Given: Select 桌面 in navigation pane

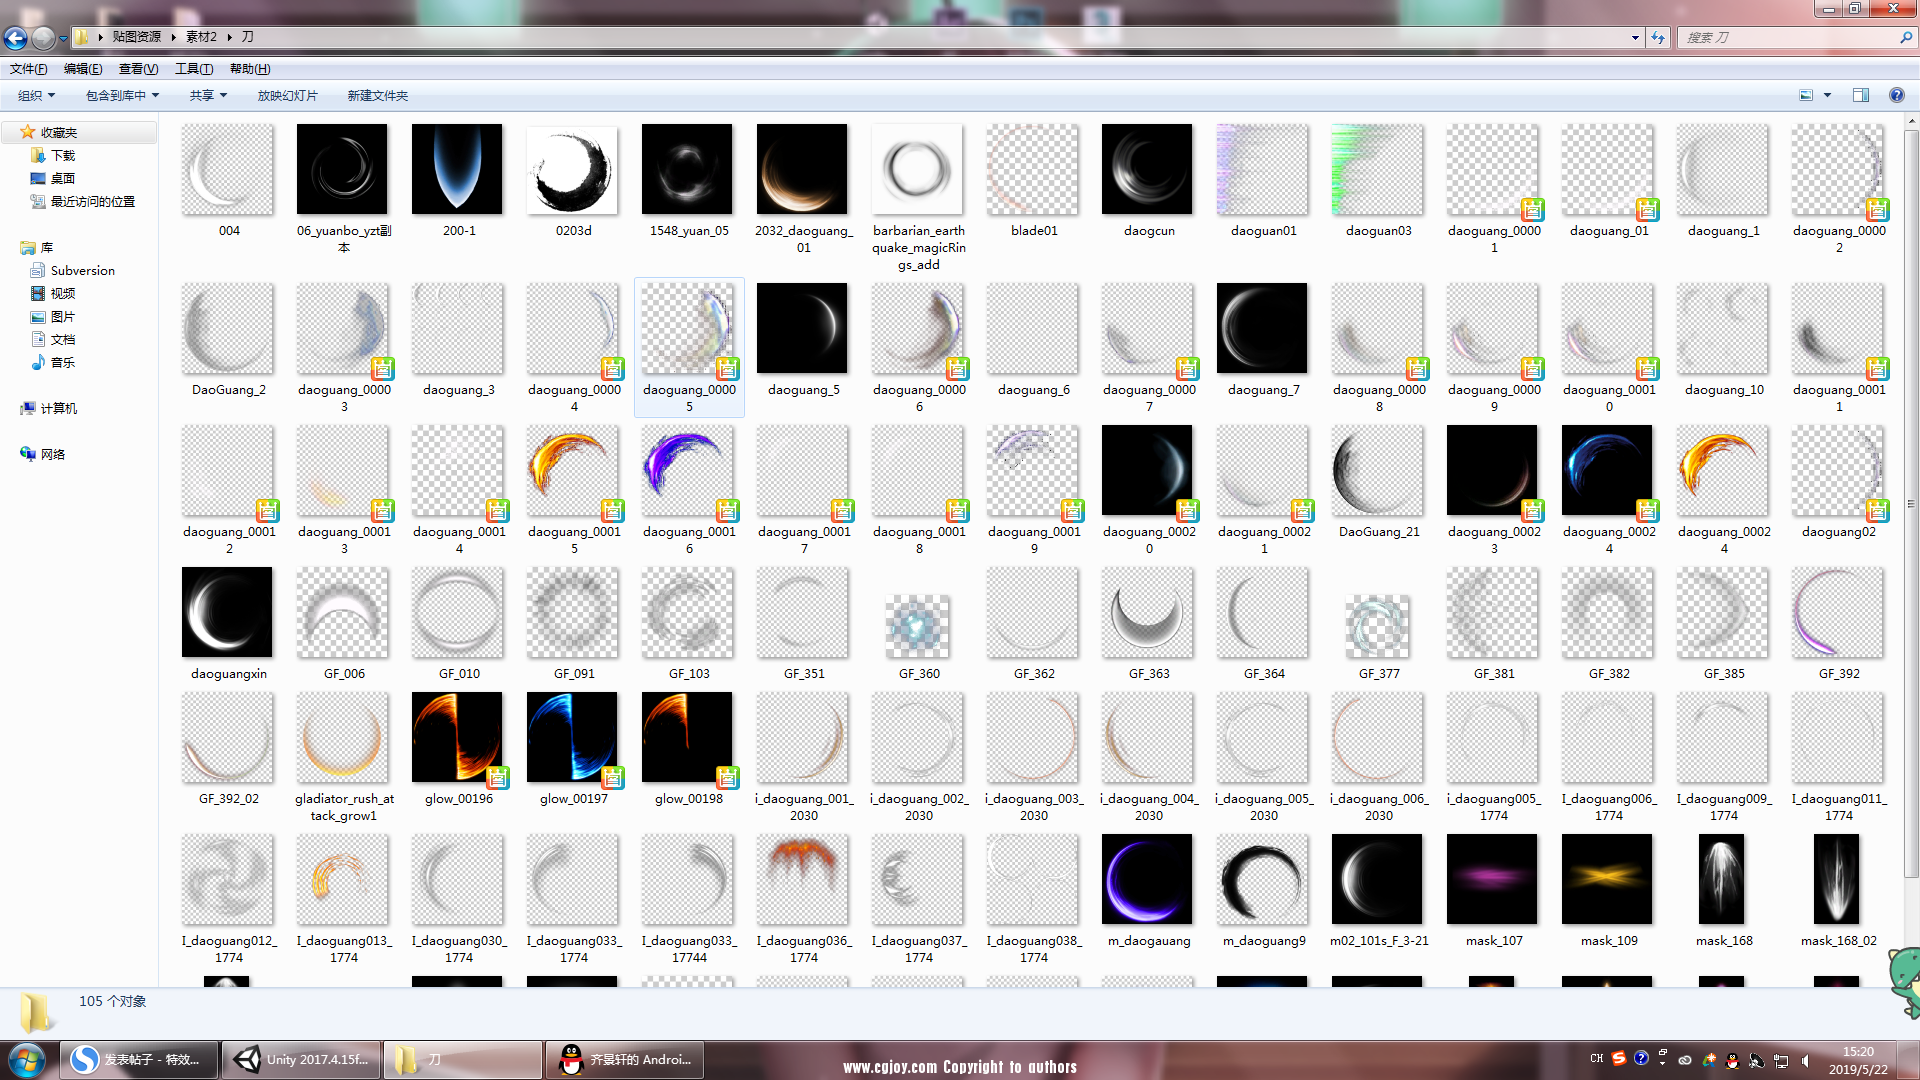Looking at the screenshot, I should coord(62,178).
